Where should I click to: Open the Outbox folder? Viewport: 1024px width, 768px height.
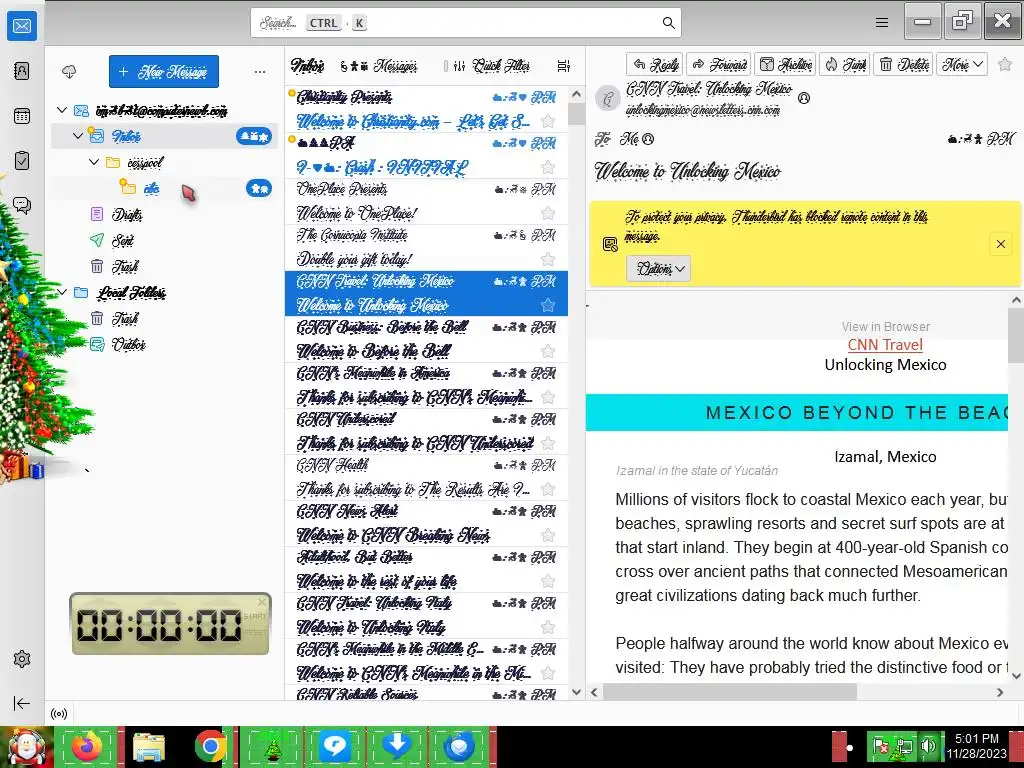click(165, 344)
